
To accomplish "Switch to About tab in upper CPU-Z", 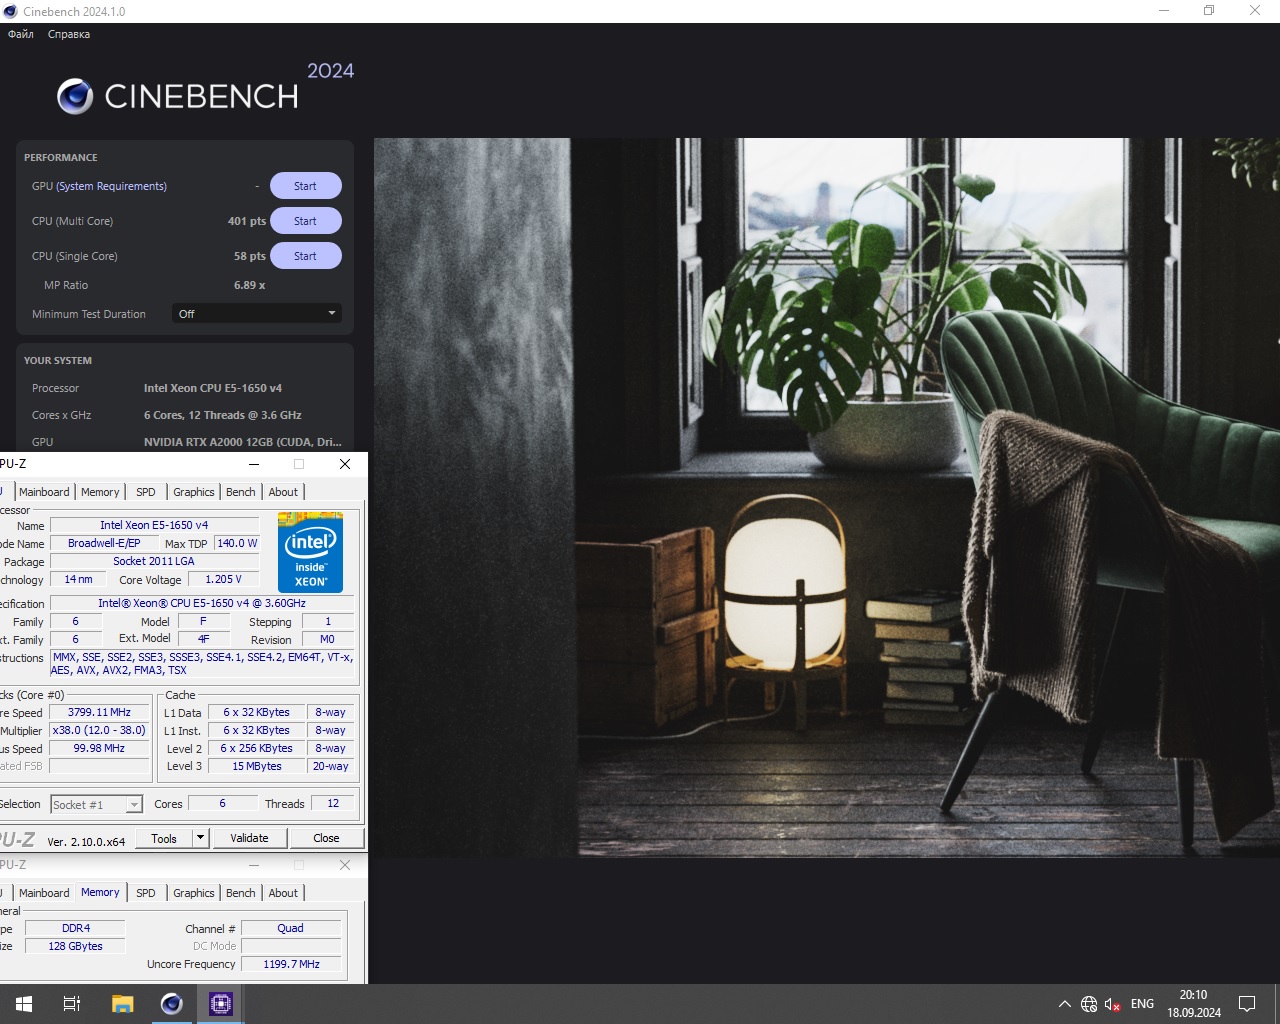I will point(283,492).
